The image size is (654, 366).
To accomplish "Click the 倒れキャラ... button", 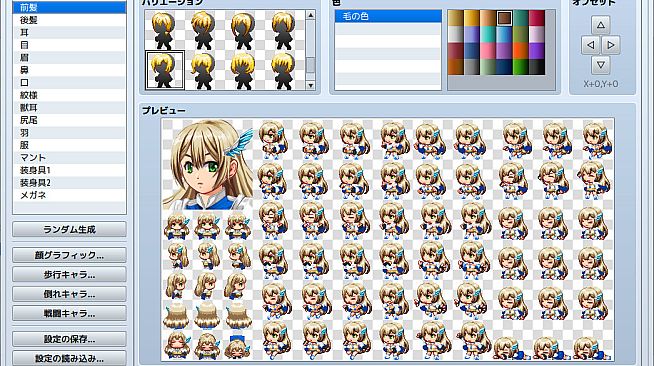I will tap(69, 294).
